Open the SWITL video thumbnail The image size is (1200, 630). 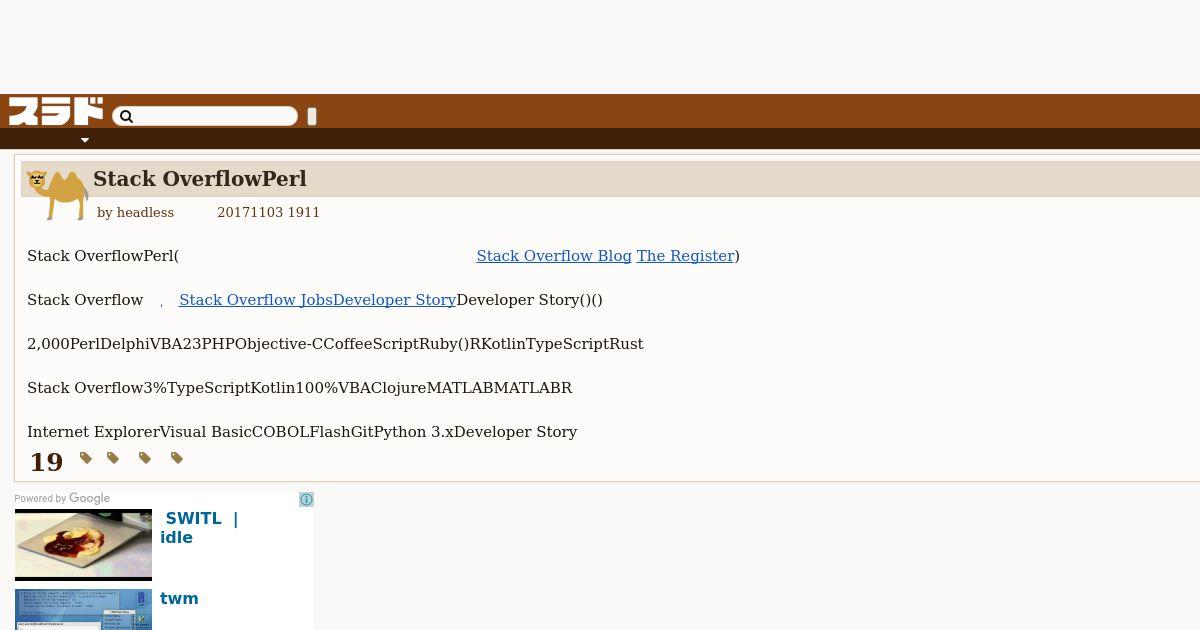(83, 544)
